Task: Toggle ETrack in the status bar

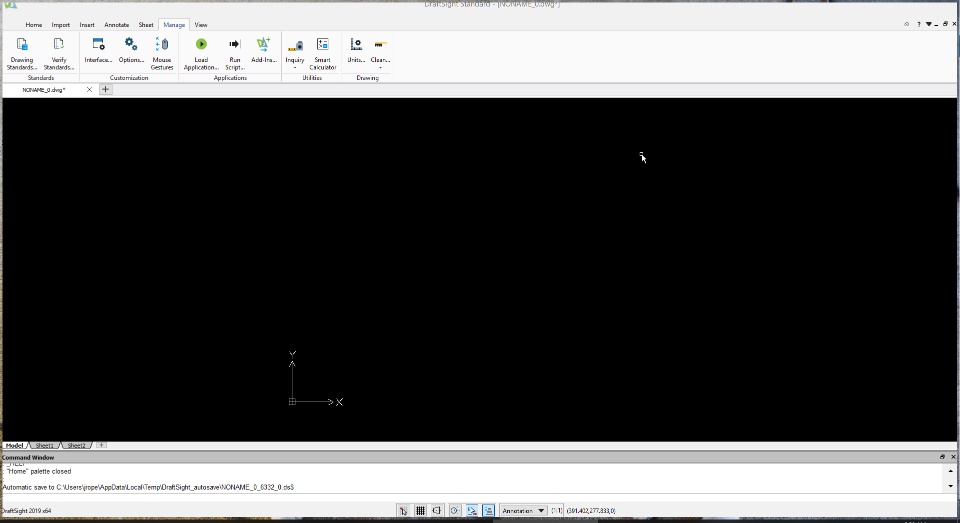Action: [x=489, y=510]
